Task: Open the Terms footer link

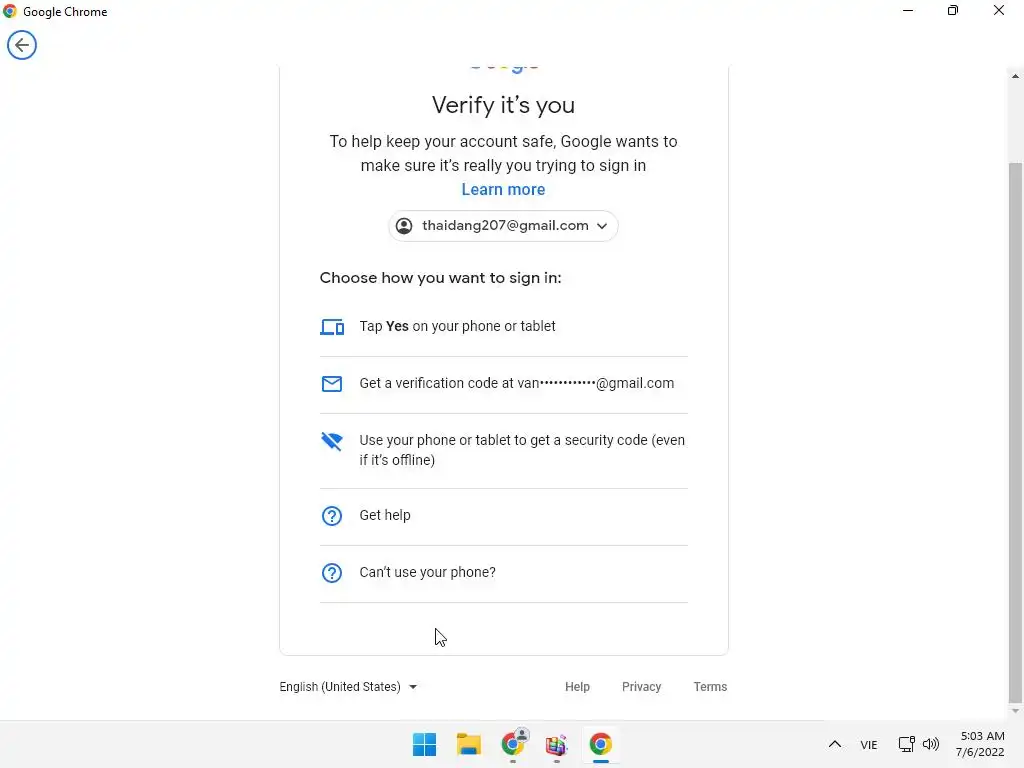Action: pyautogui.click(x=710, y=687)
